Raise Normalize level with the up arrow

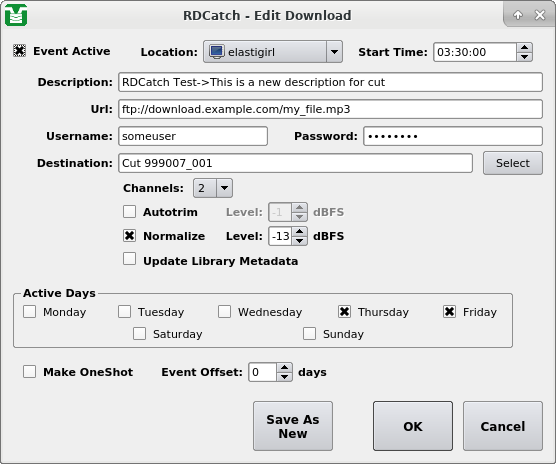[x=300, y=231]
